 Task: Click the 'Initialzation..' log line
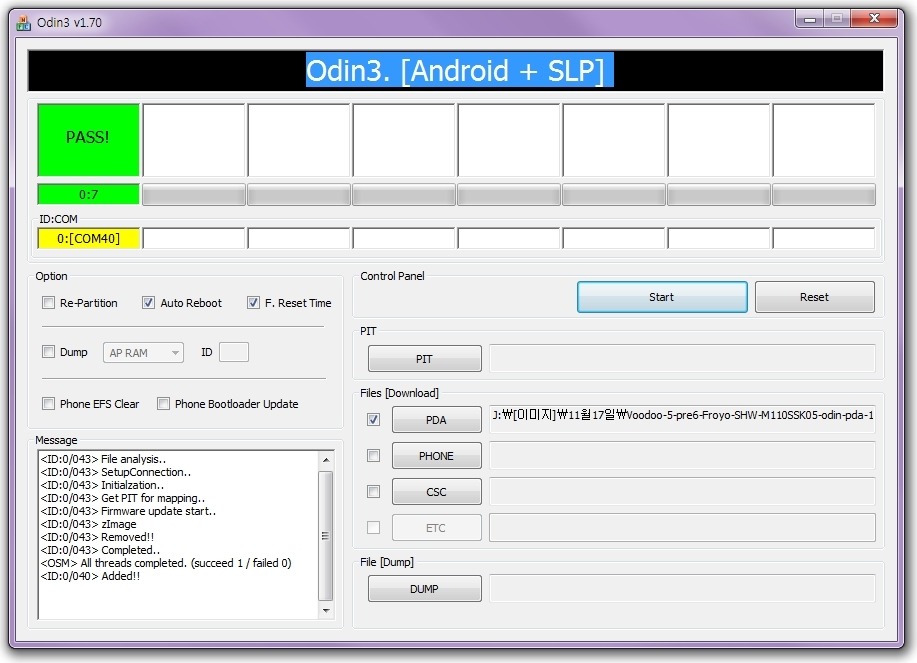coord(102,485)
